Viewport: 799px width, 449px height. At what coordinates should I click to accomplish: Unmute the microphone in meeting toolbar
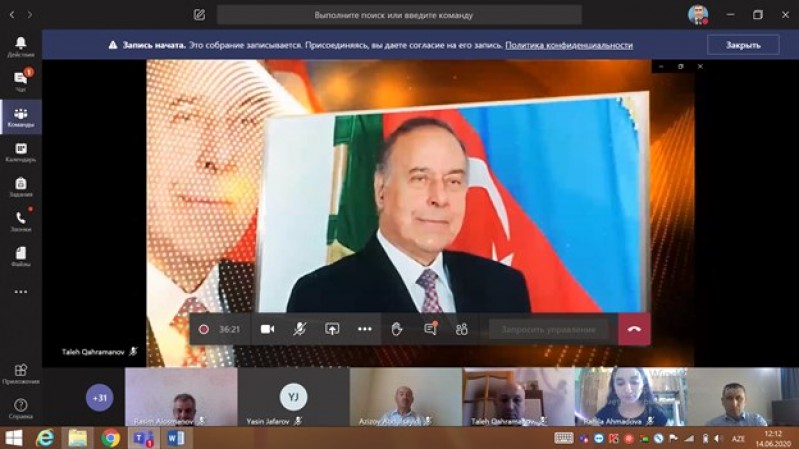pyautogui.click(x=299, y=329)
